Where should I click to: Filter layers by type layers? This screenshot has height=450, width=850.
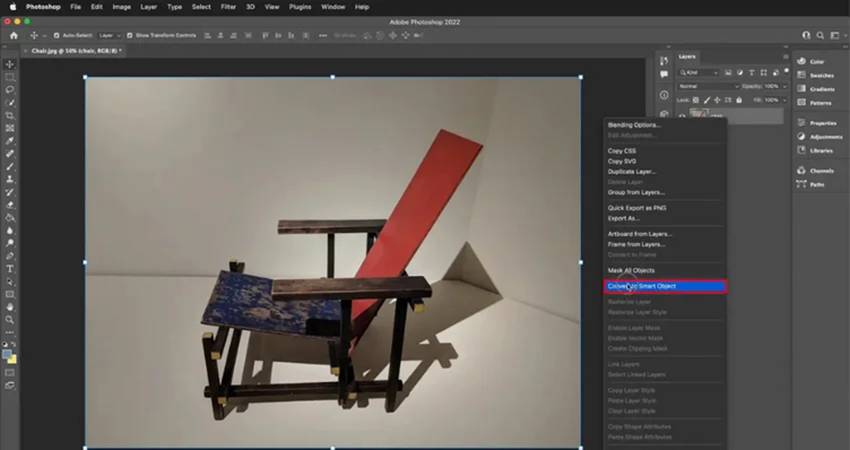752,73
